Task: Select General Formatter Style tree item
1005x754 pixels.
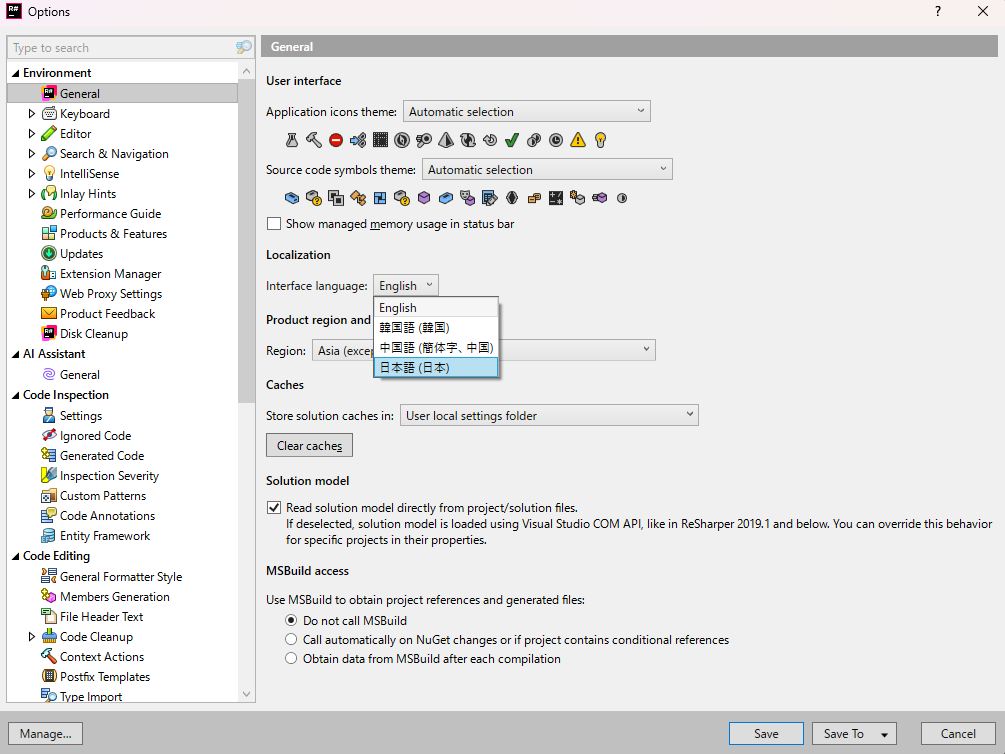Action: (x=120, y=576)
